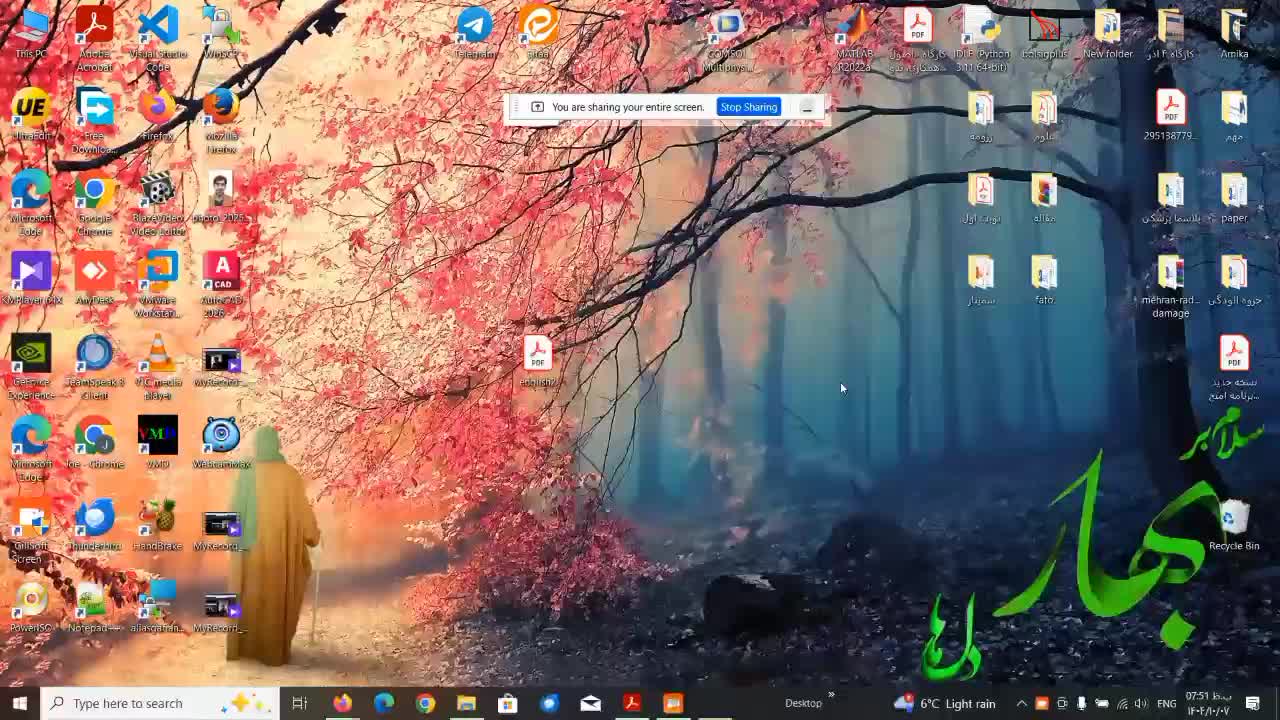Click the taskbar search box
Viewport: 1280px width, 720px height.
[x=160, y=703]
